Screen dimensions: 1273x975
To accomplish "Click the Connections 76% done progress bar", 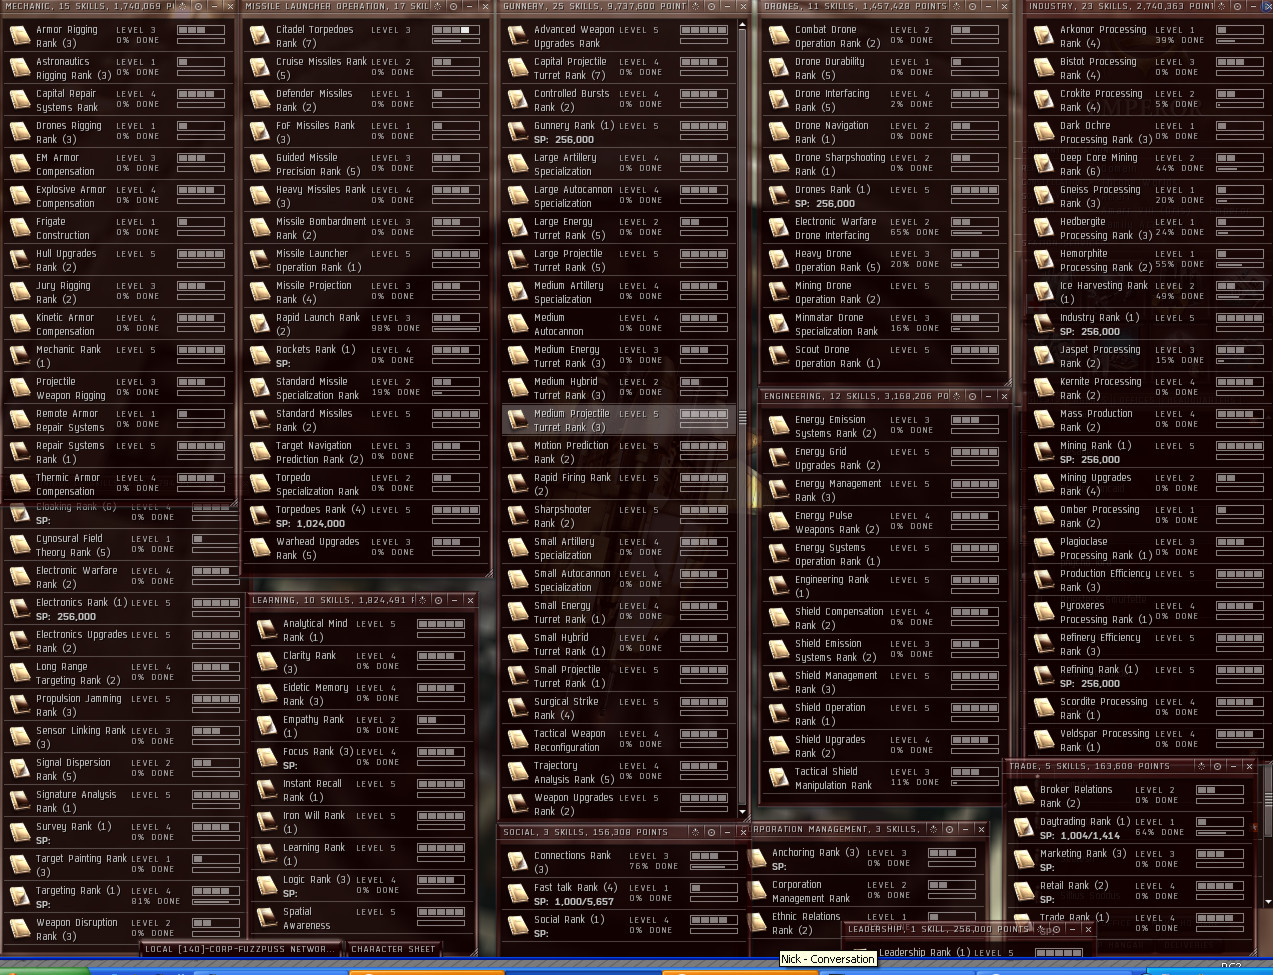I will coord(713,867).
